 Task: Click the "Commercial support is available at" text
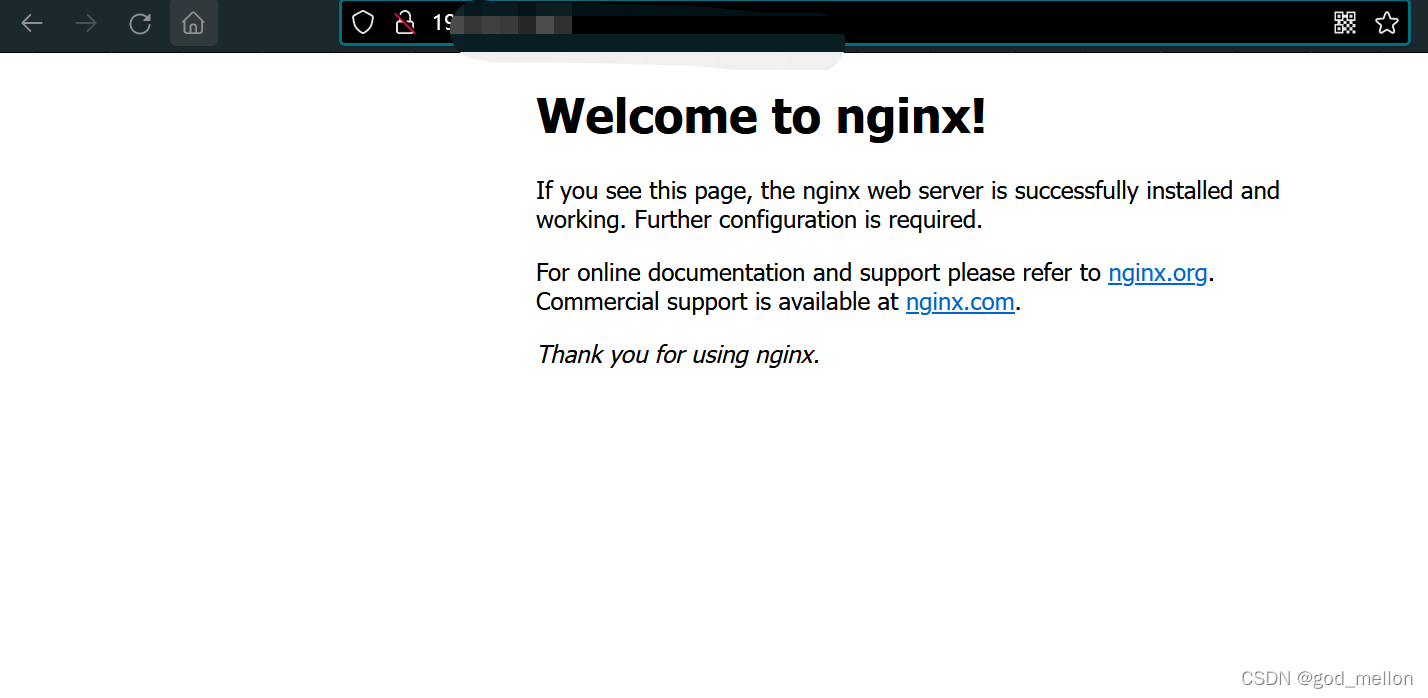tap(717, 301)
